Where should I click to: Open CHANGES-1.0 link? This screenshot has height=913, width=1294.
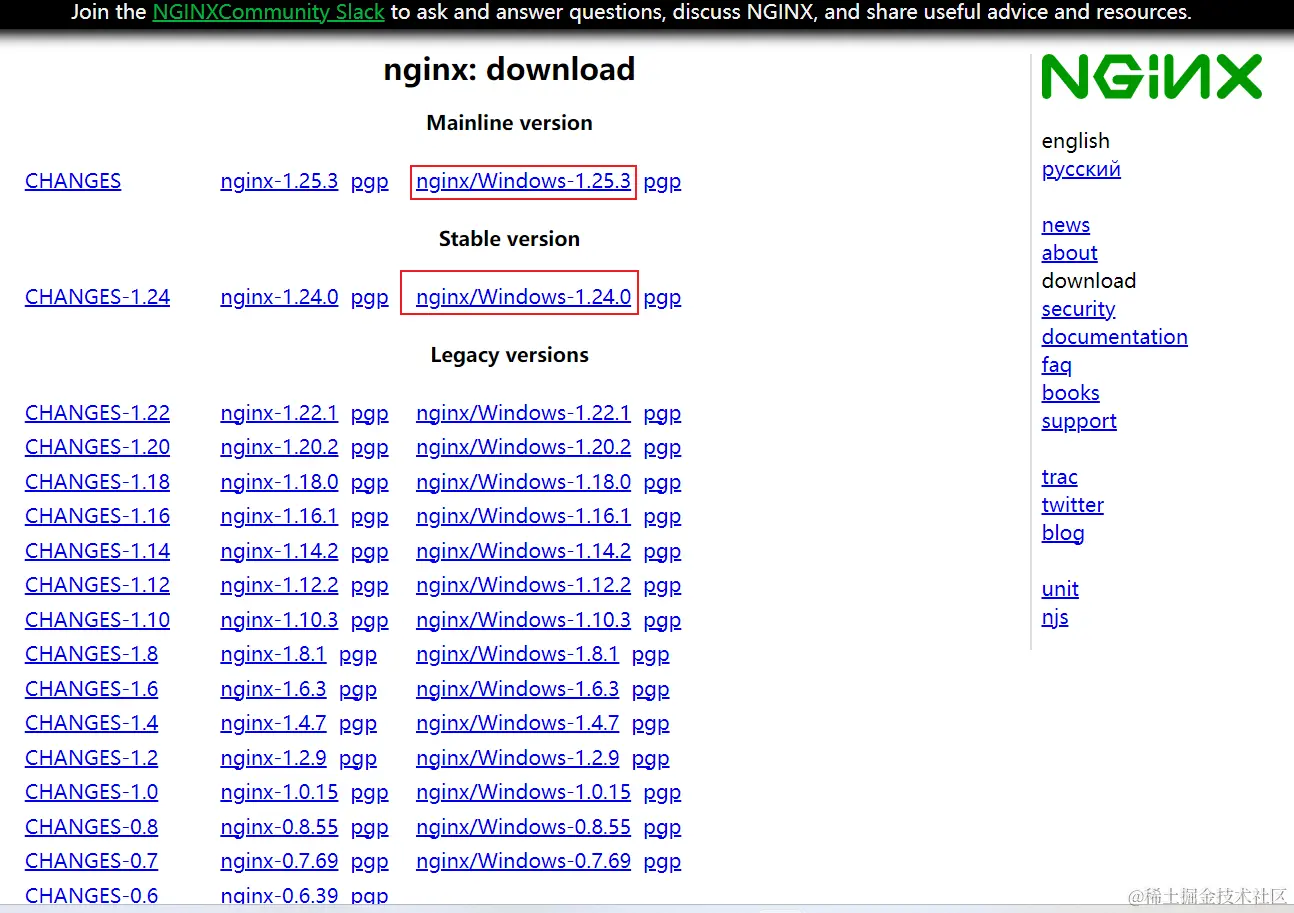click(91, 792)
